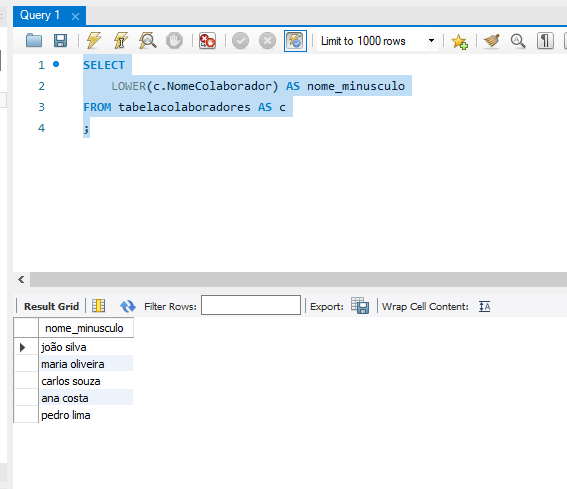Toggle Wrap Cell Content icon
The width and height of the screenshot is (567, 489).
tap(485, 306)
